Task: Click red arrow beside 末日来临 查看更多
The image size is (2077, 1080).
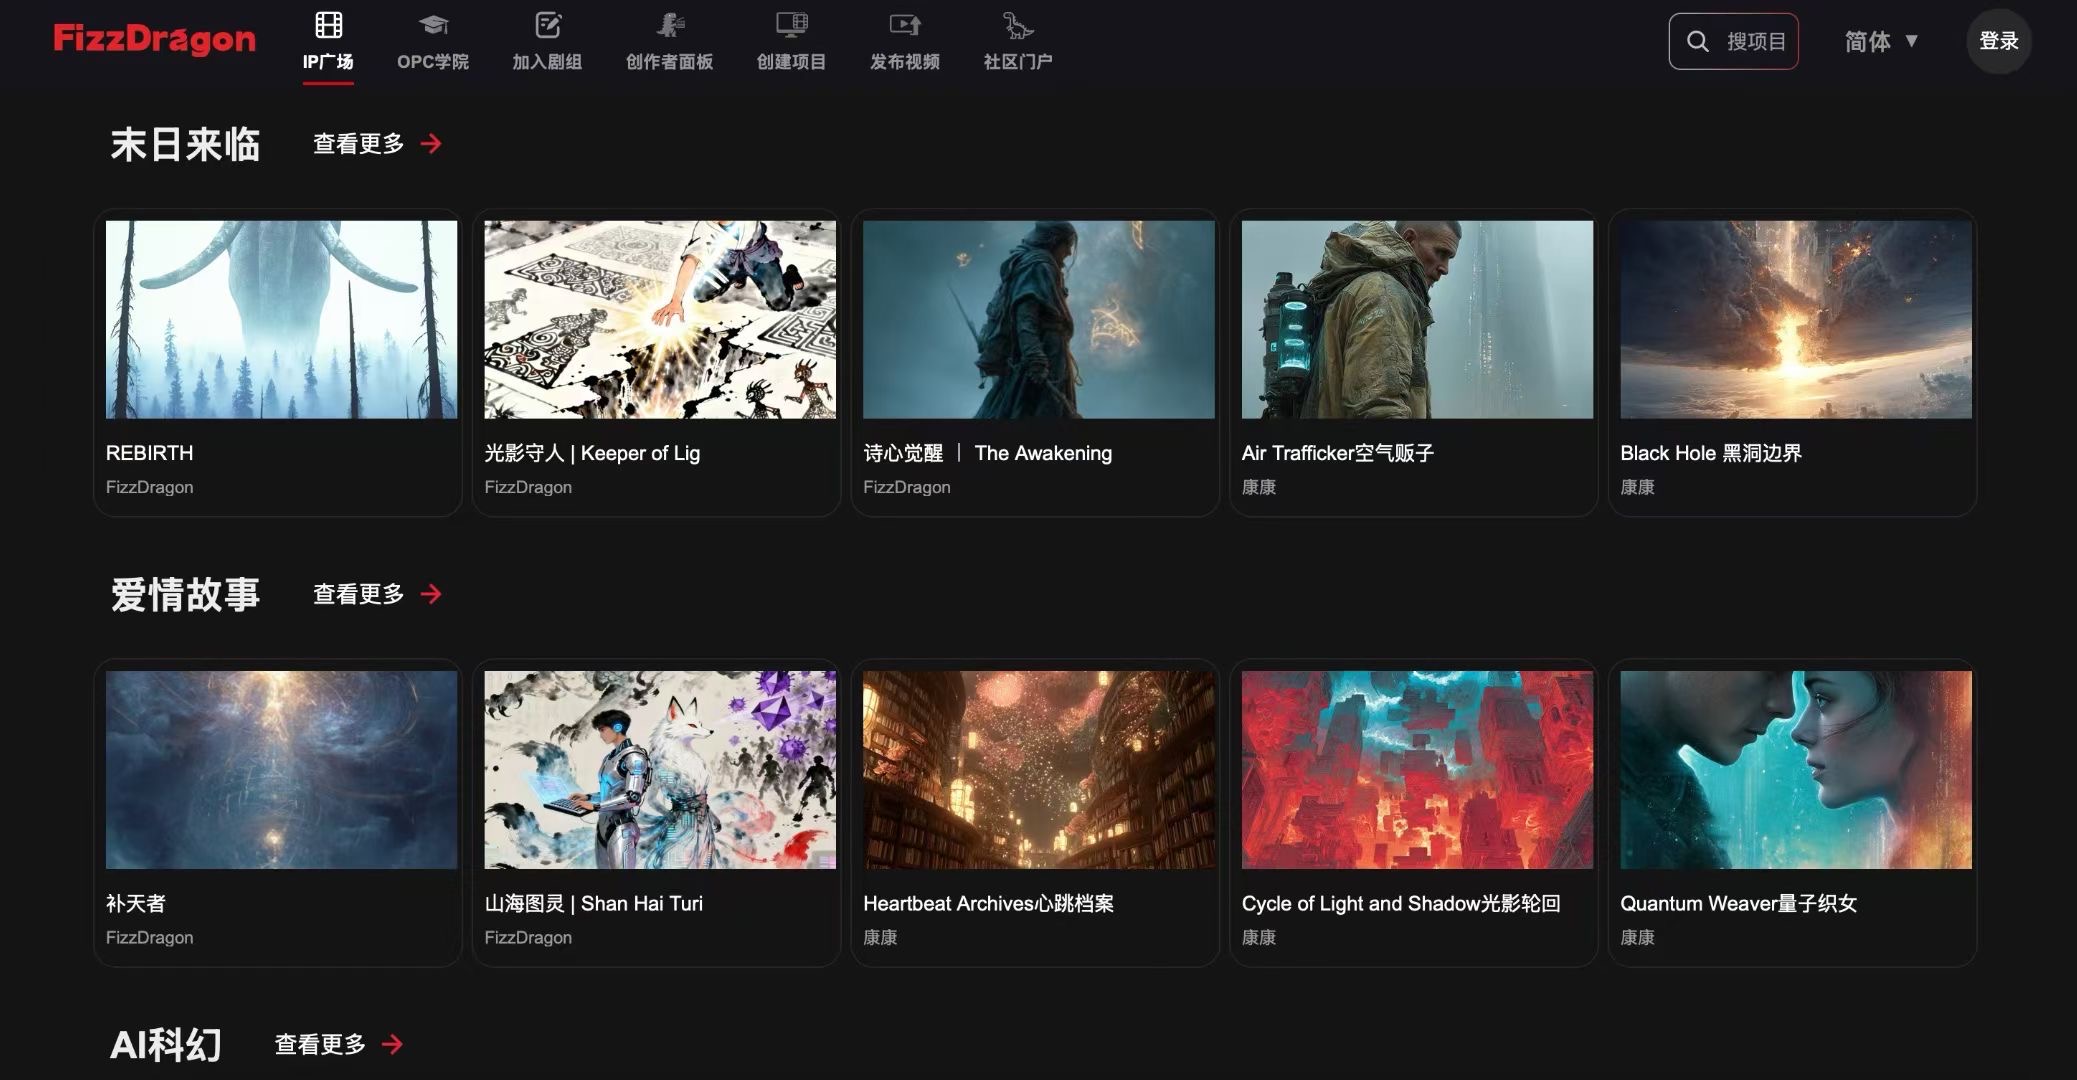Action: click(x=431, y=144)
